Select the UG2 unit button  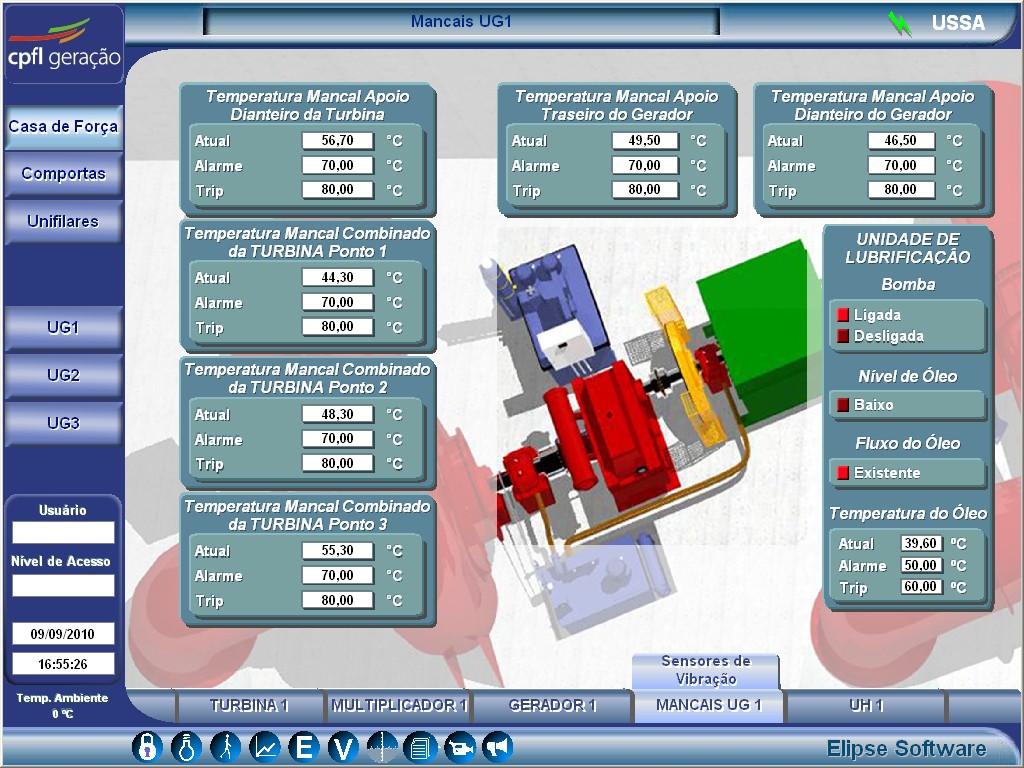point(63,375)
